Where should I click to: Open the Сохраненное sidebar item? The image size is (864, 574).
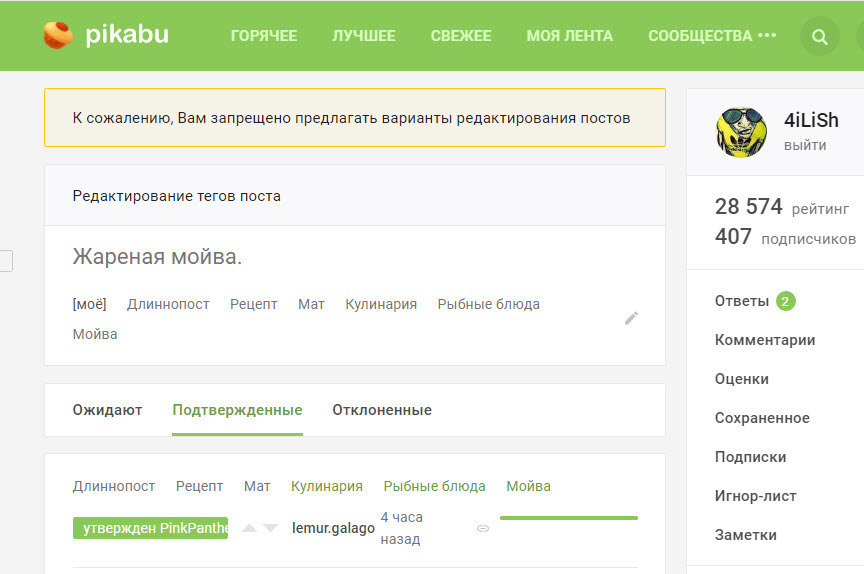[x=762, y=418]
